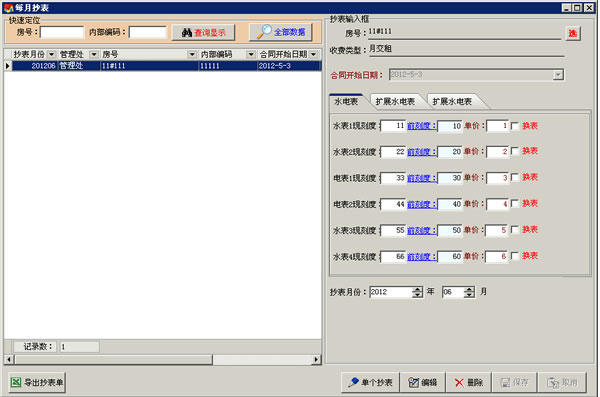Click the 编辑 edit icon button

click(422, 382)
